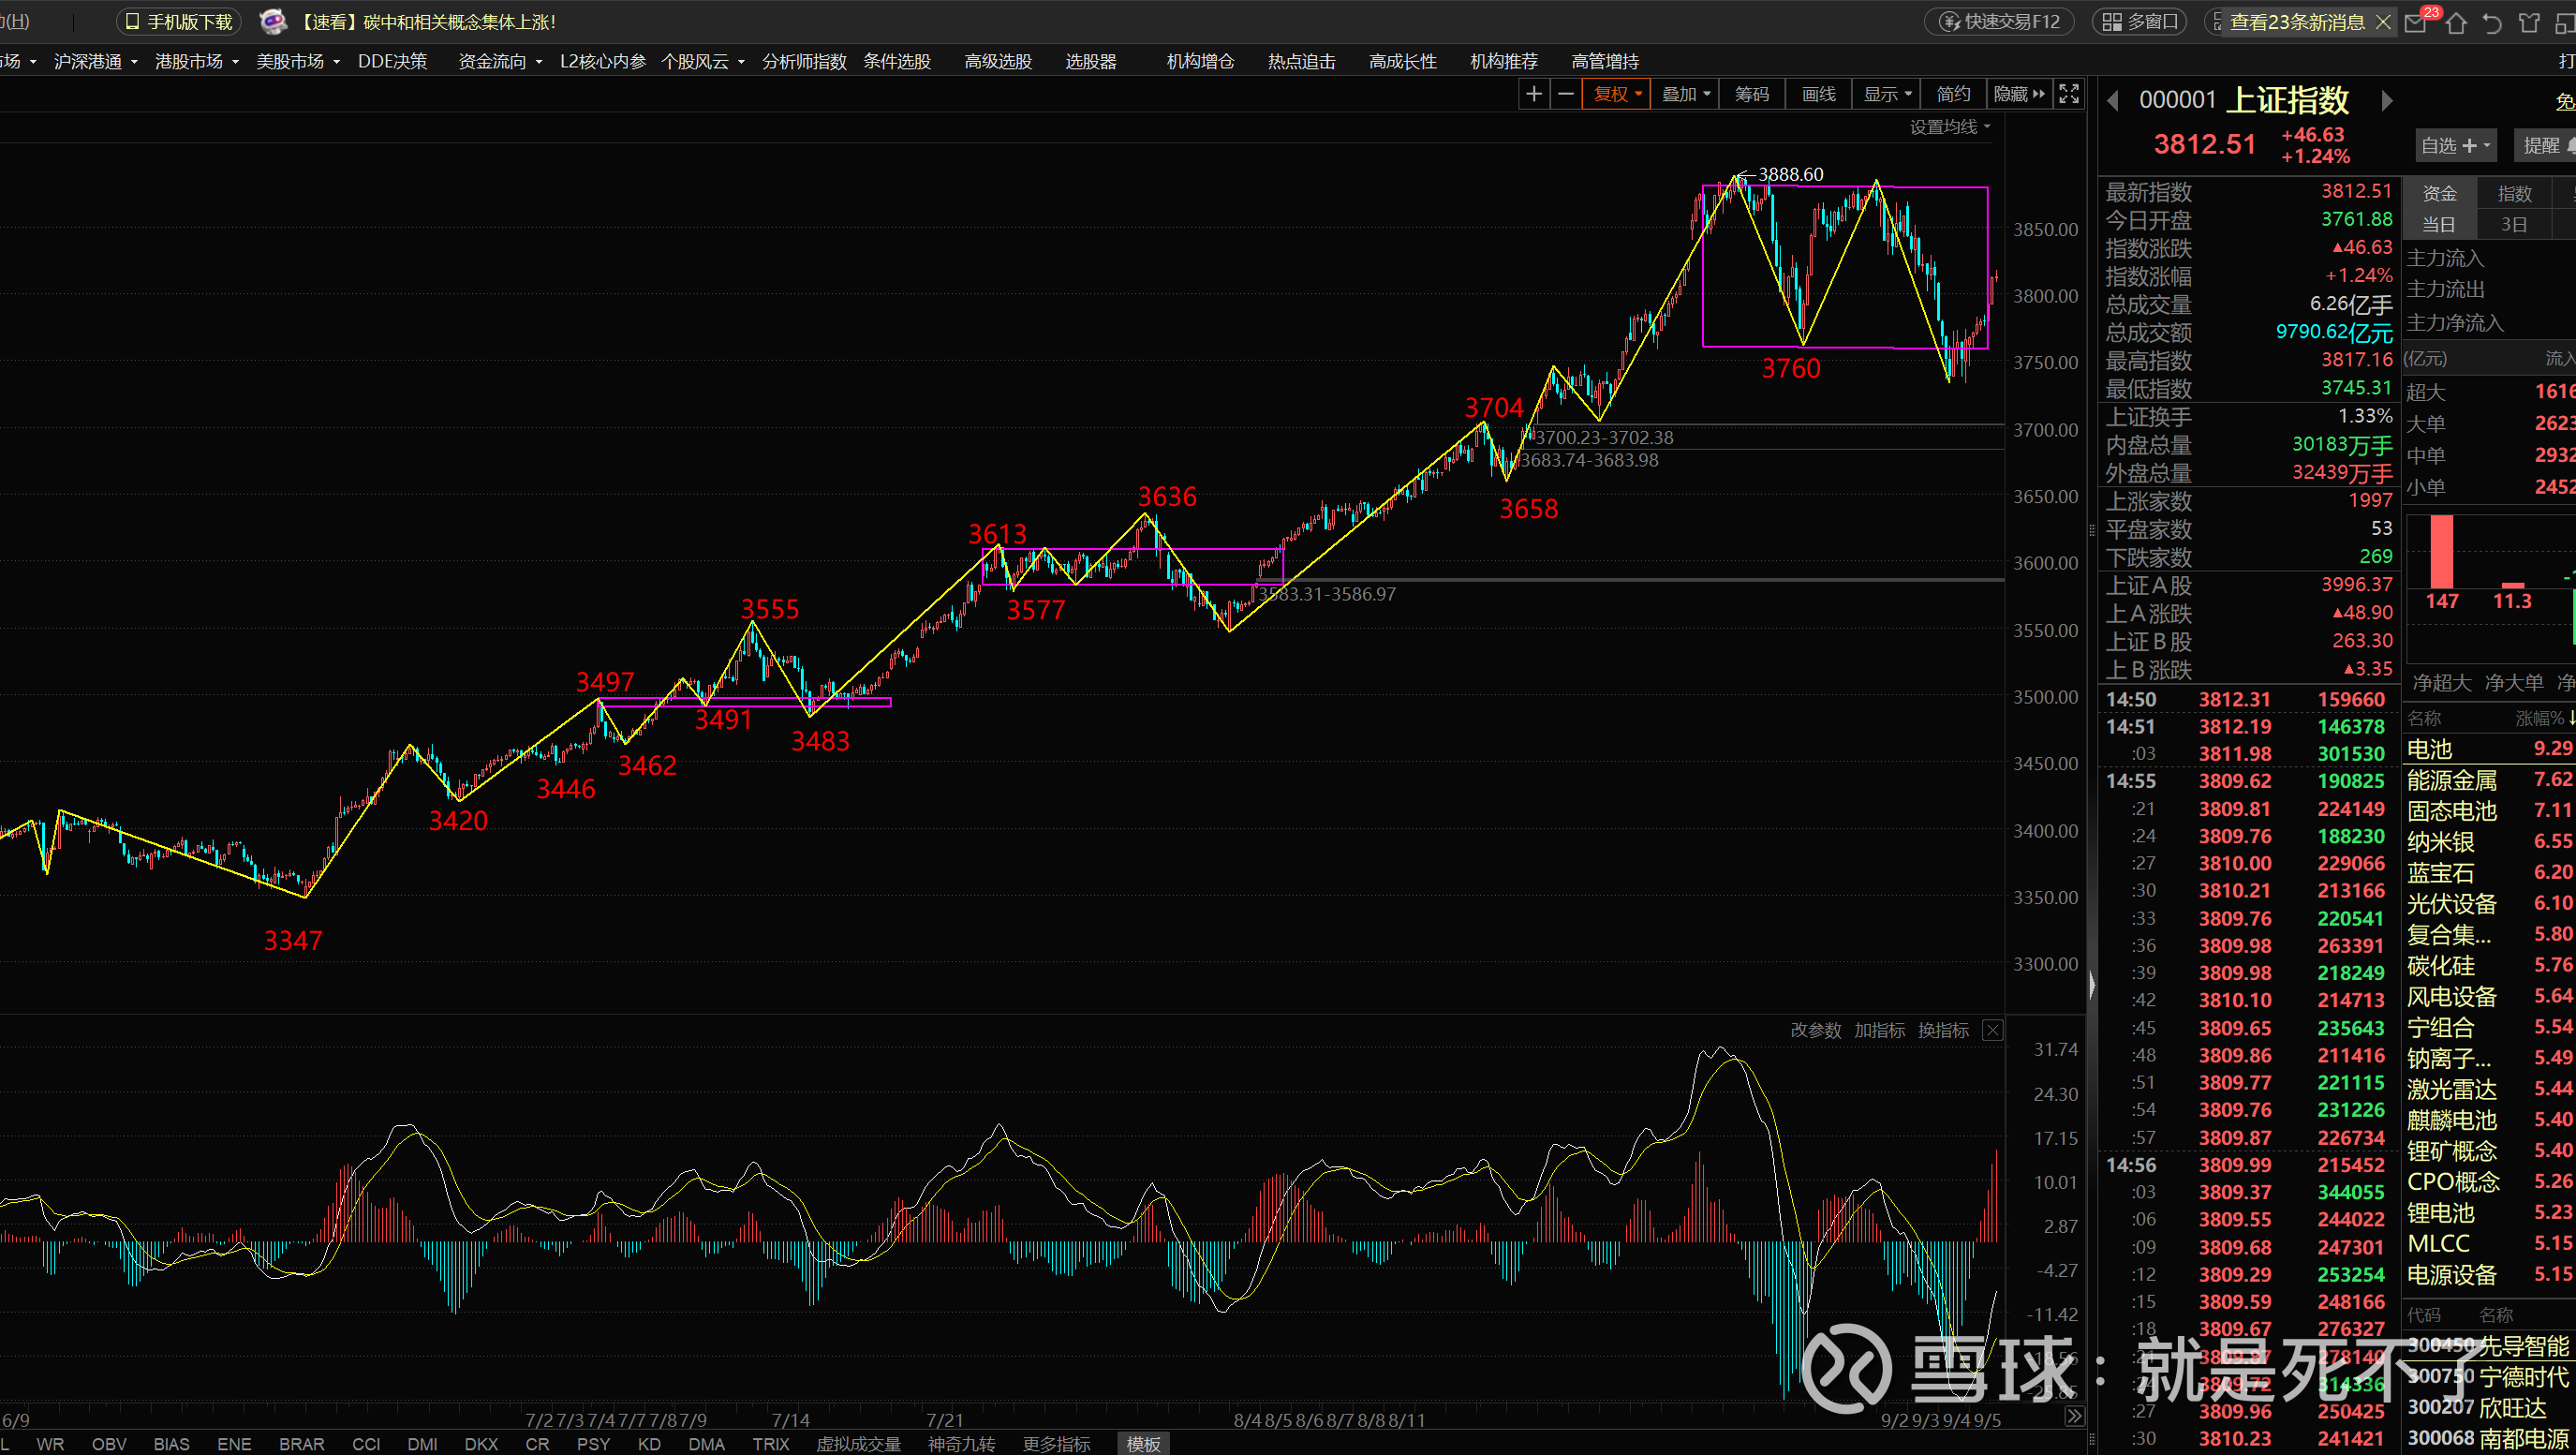
Task: Open the 复权 dropdown
Action: click(x=1616, y=94)
